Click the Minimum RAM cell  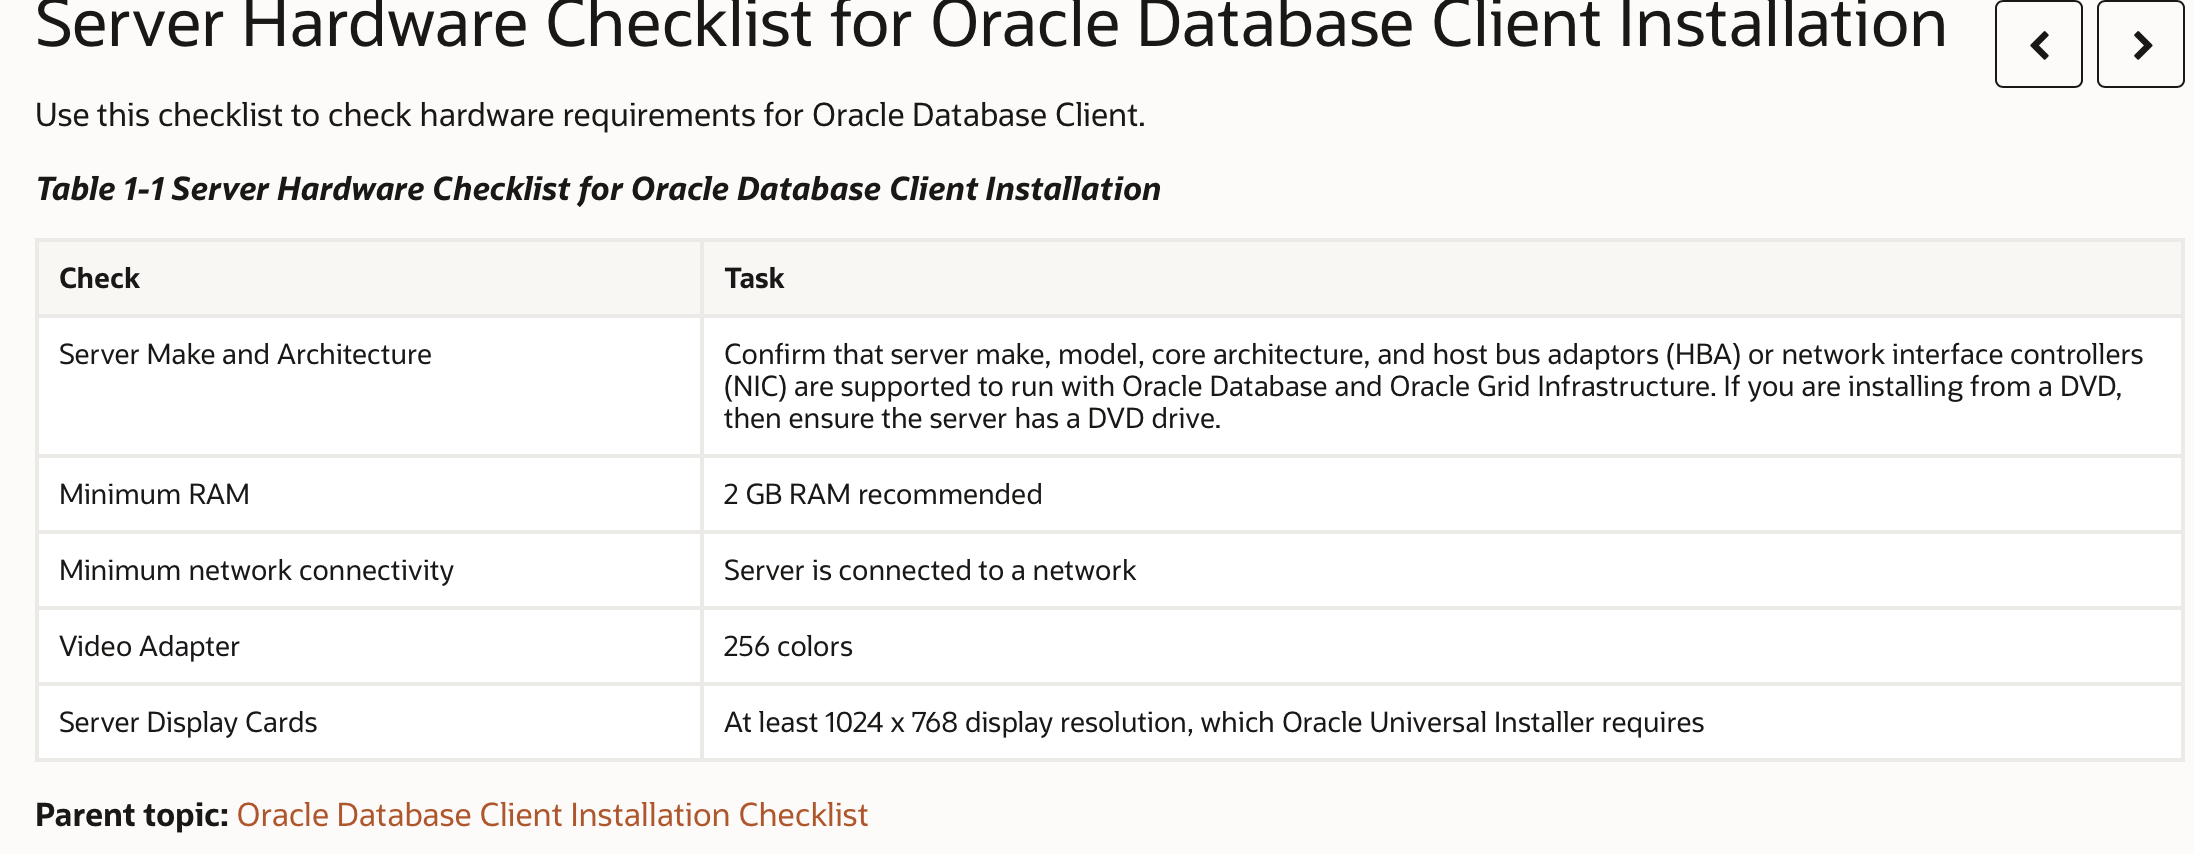coord(154,494)
